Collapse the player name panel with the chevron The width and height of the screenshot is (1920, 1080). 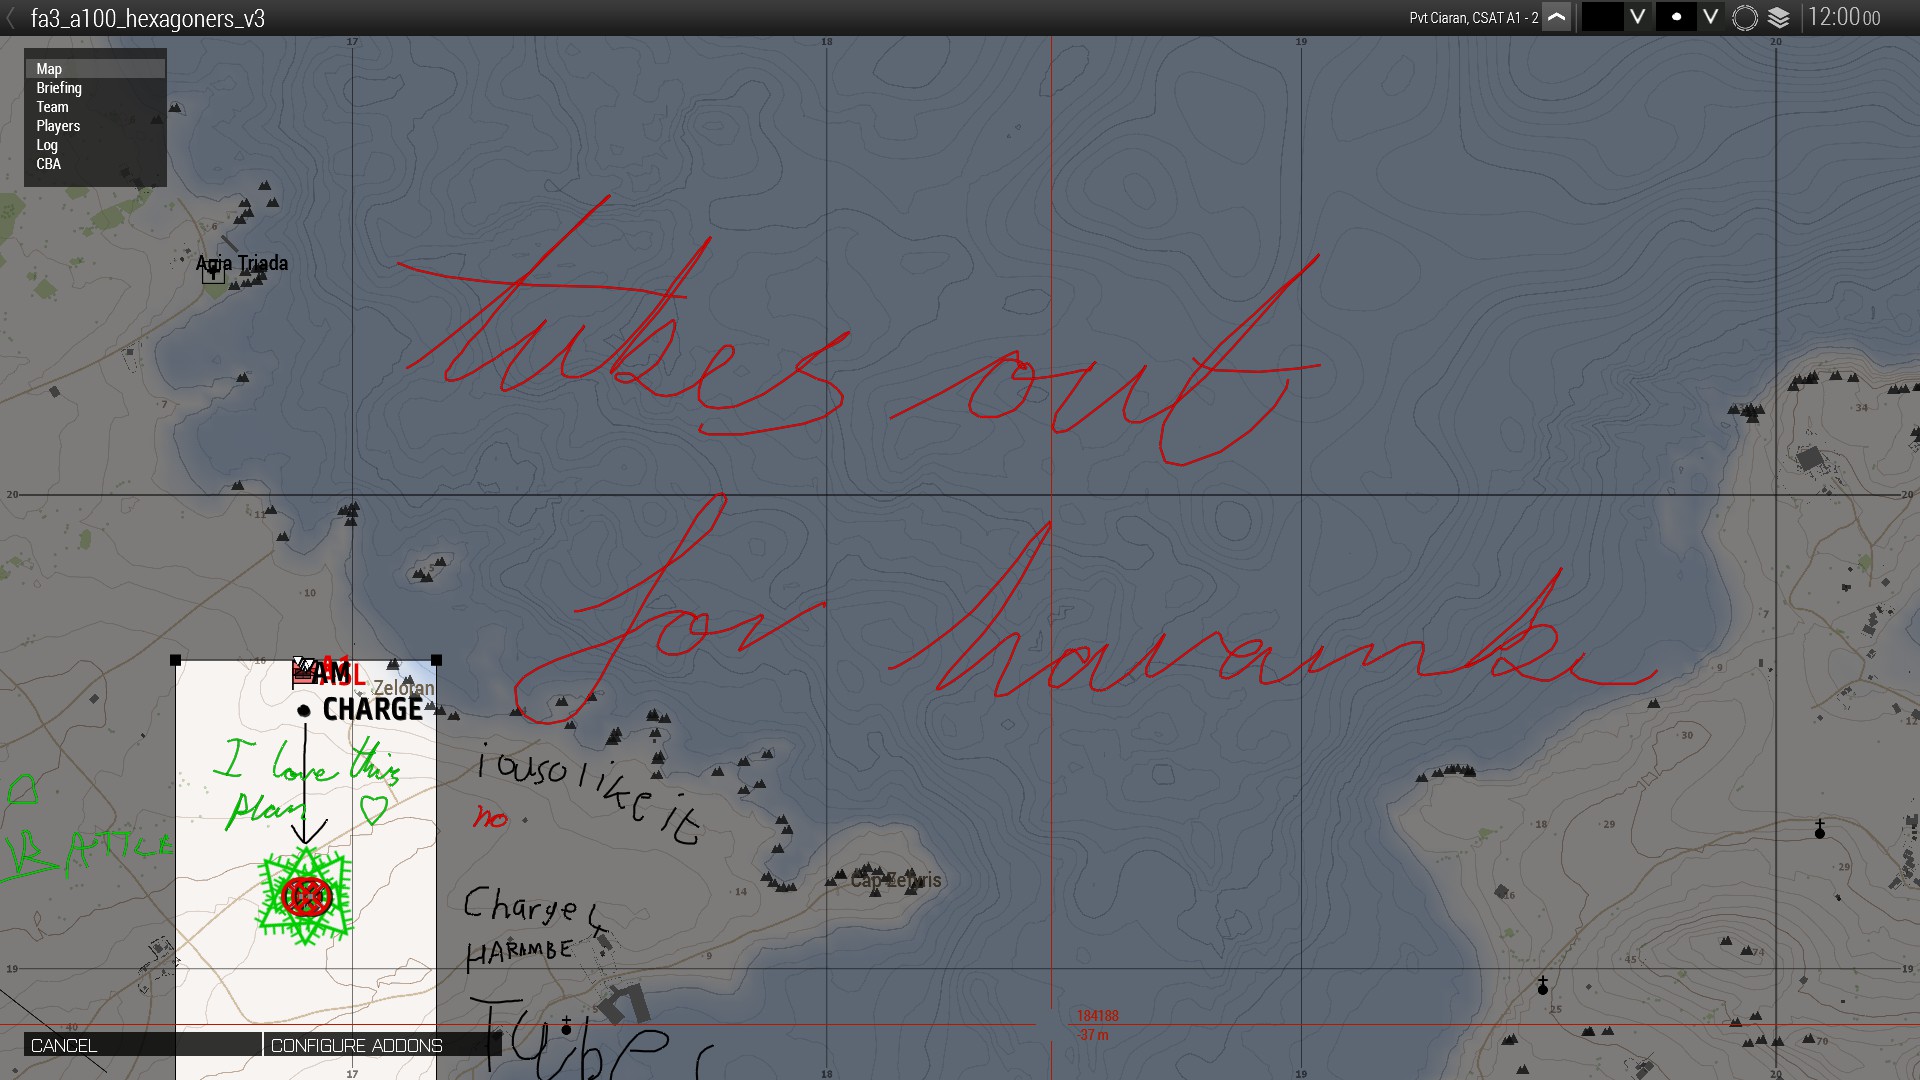1557,18
